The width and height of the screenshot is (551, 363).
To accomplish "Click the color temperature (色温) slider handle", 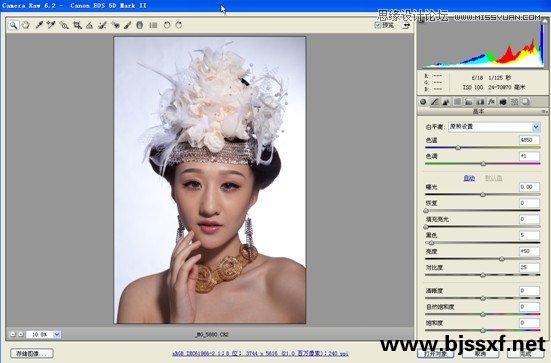I will point(458,148).
